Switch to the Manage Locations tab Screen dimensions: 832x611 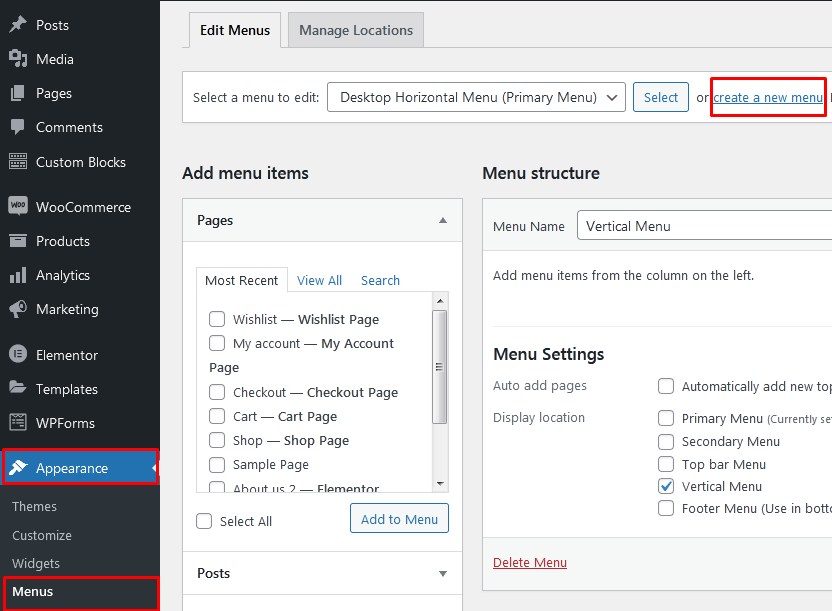click(x=356, y=30)
